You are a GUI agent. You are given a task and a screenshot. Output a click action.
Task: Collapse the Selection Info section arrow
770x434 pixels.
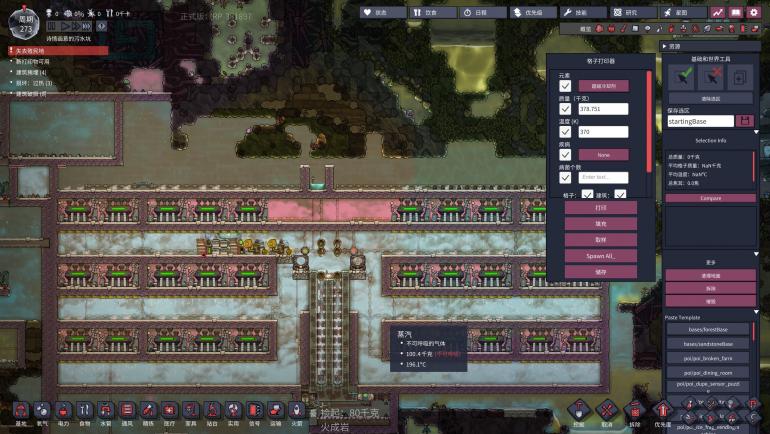click(757, 254)
